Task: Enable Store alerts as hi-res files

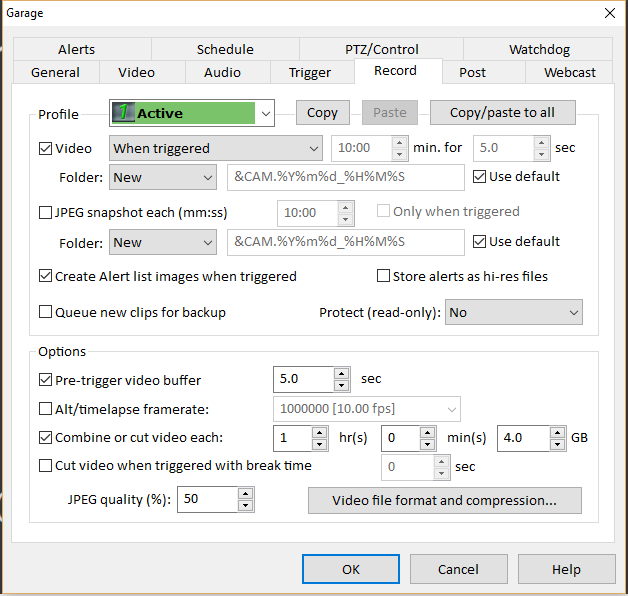Action: click(x=384, y=276)
